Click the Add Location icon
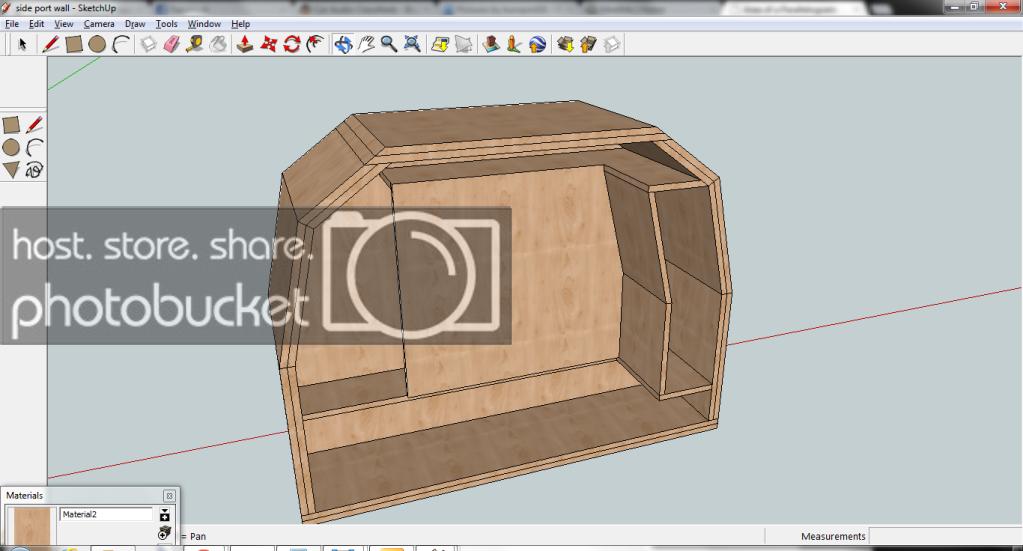This screenshot has width=1023, height=551. 440,44
